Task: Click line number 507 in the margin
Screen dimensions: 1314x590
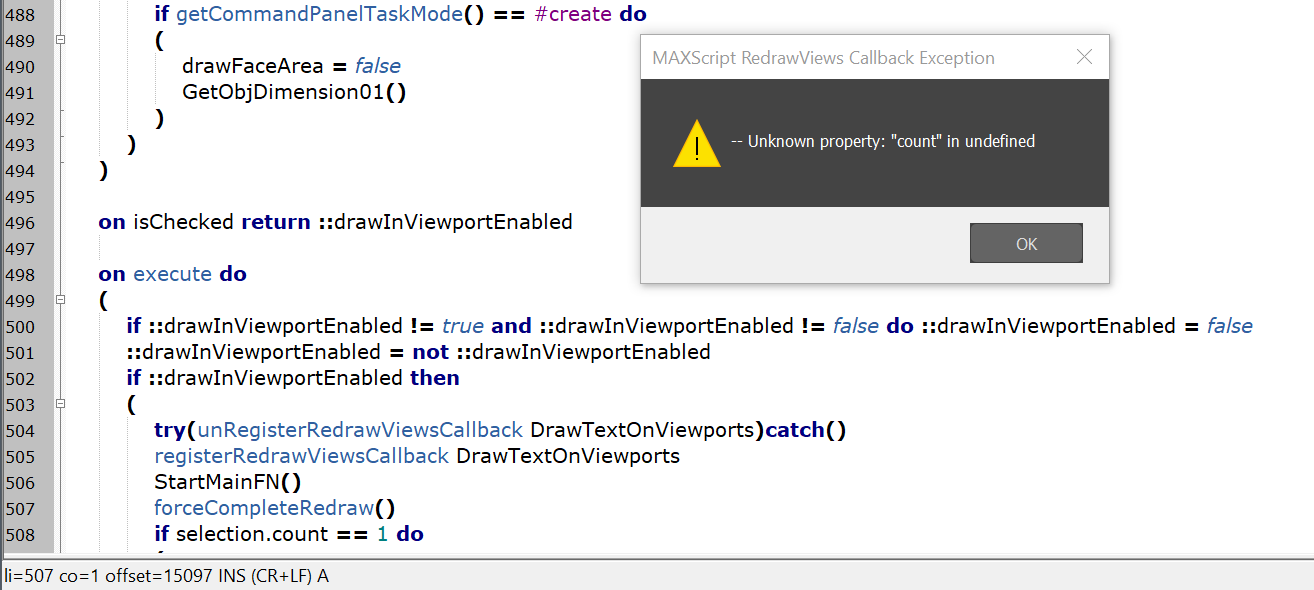Action: click(20, 509)
